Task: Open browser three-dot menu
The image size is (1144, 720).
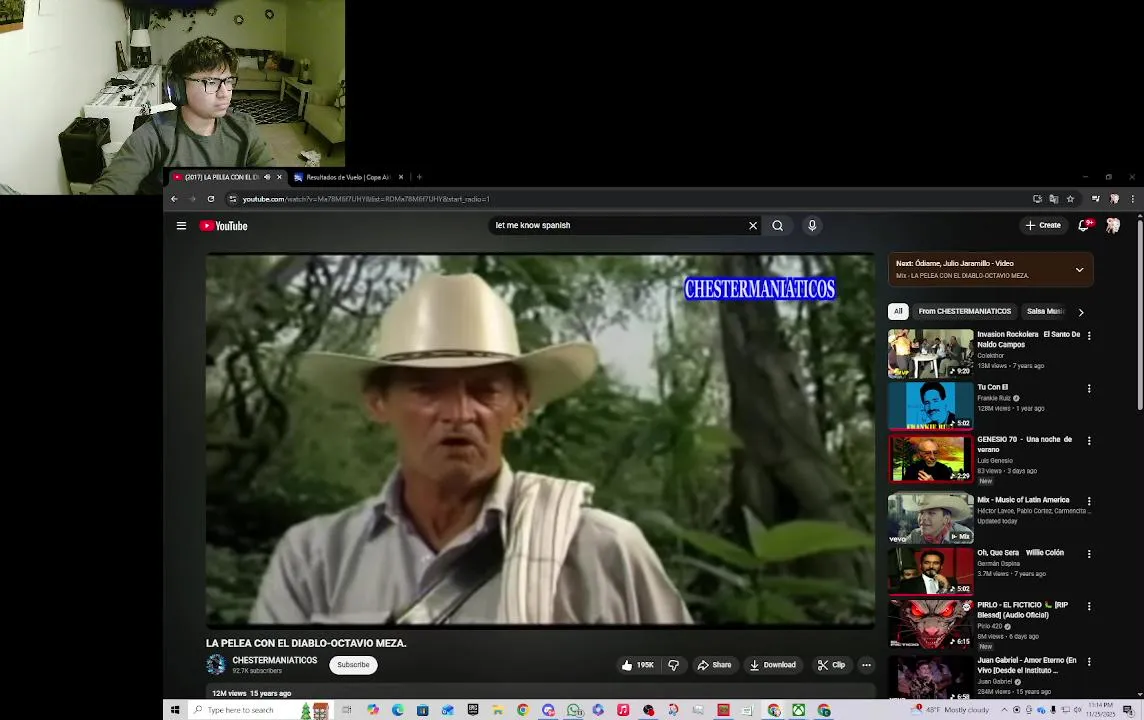Action: coord(1132,199)
